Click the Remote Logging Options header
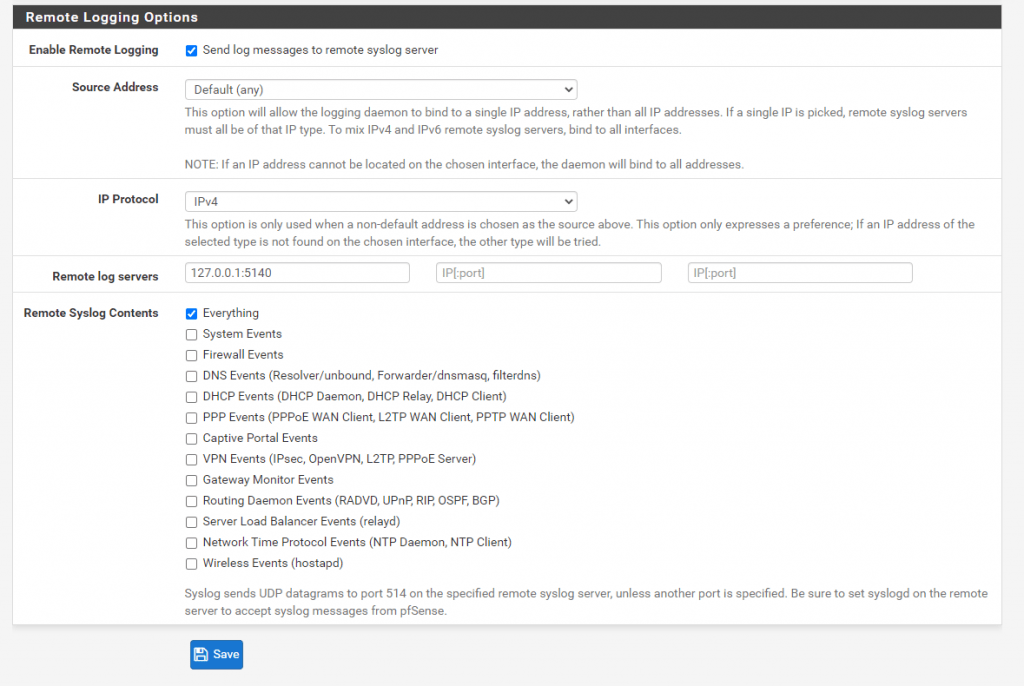 [x=112, y=17]
